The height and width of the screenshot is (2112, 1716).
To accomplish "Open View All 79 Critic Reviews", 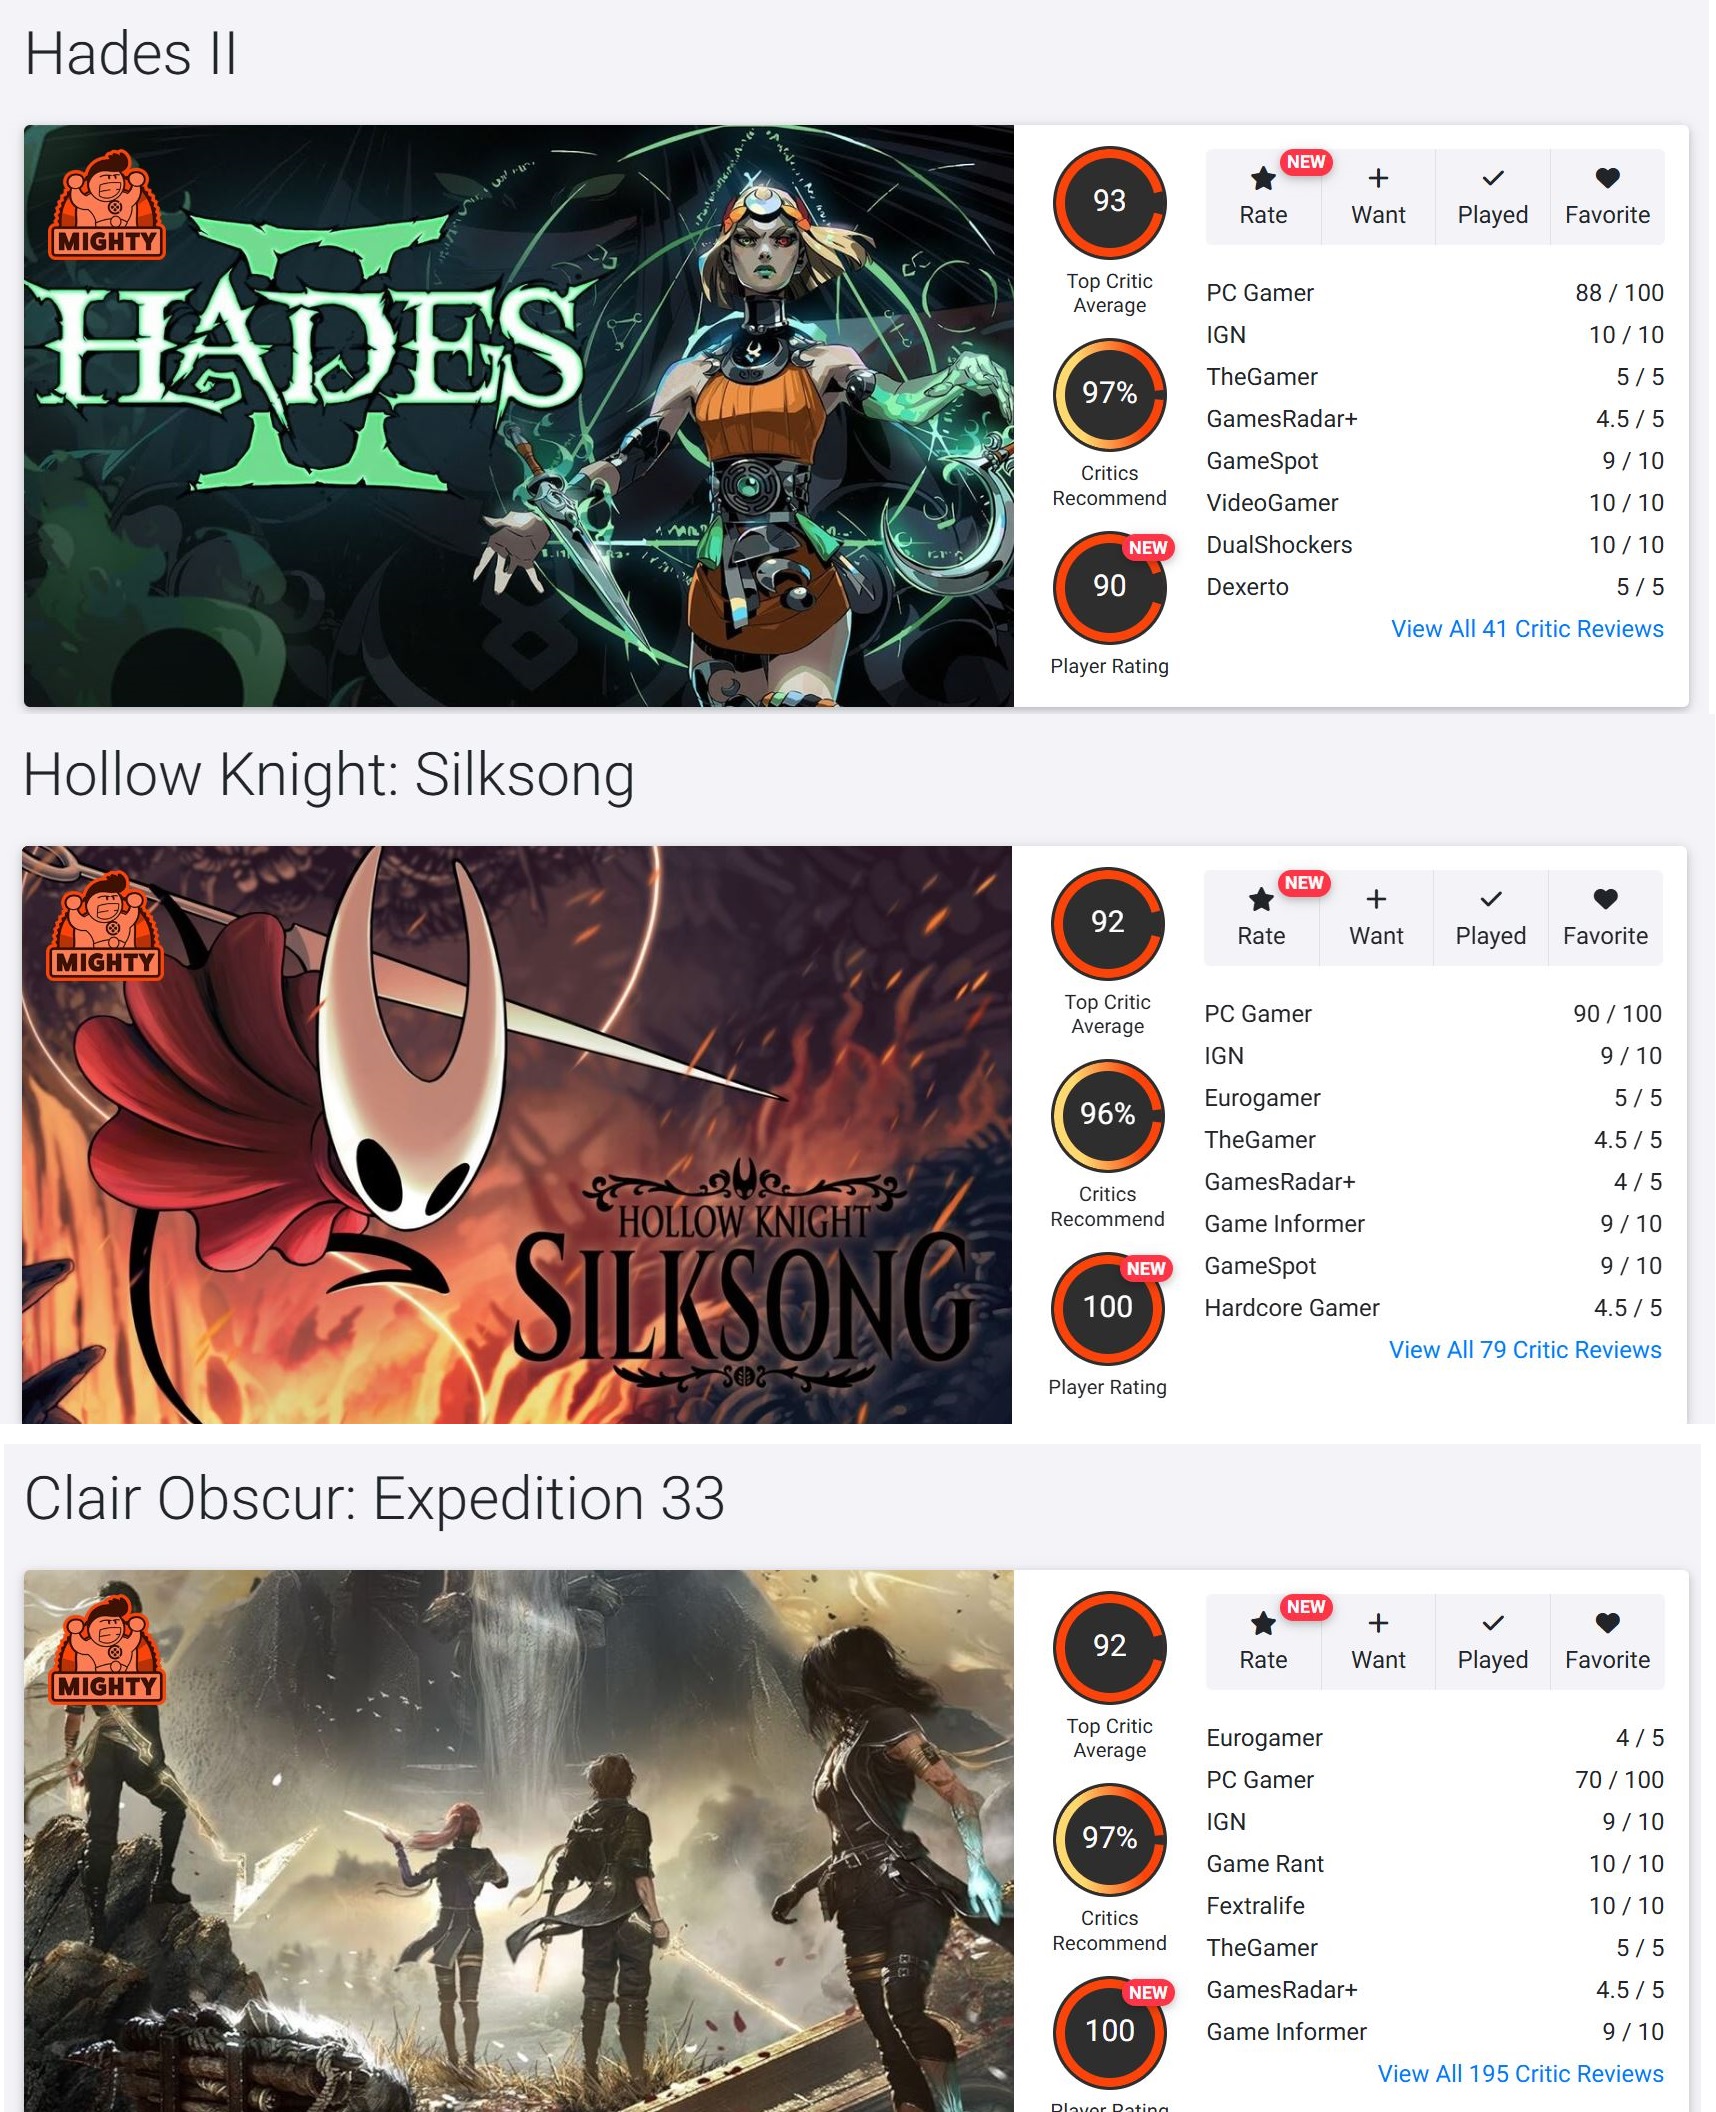I will (x=1525, y=1350).
